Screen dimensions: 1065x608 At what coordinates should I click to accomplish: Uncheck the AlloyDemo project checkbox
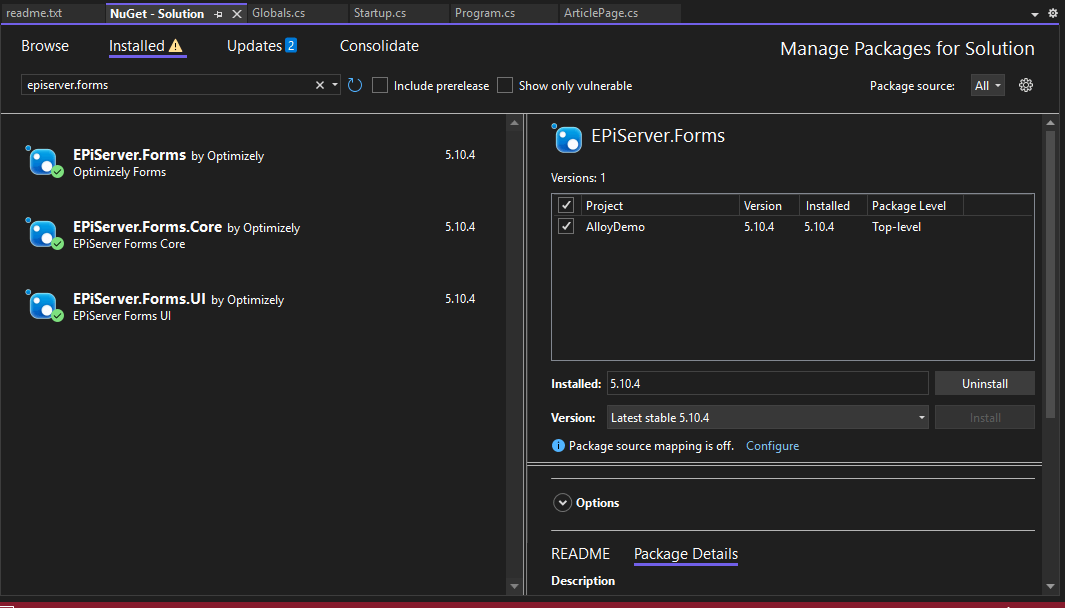566,227
